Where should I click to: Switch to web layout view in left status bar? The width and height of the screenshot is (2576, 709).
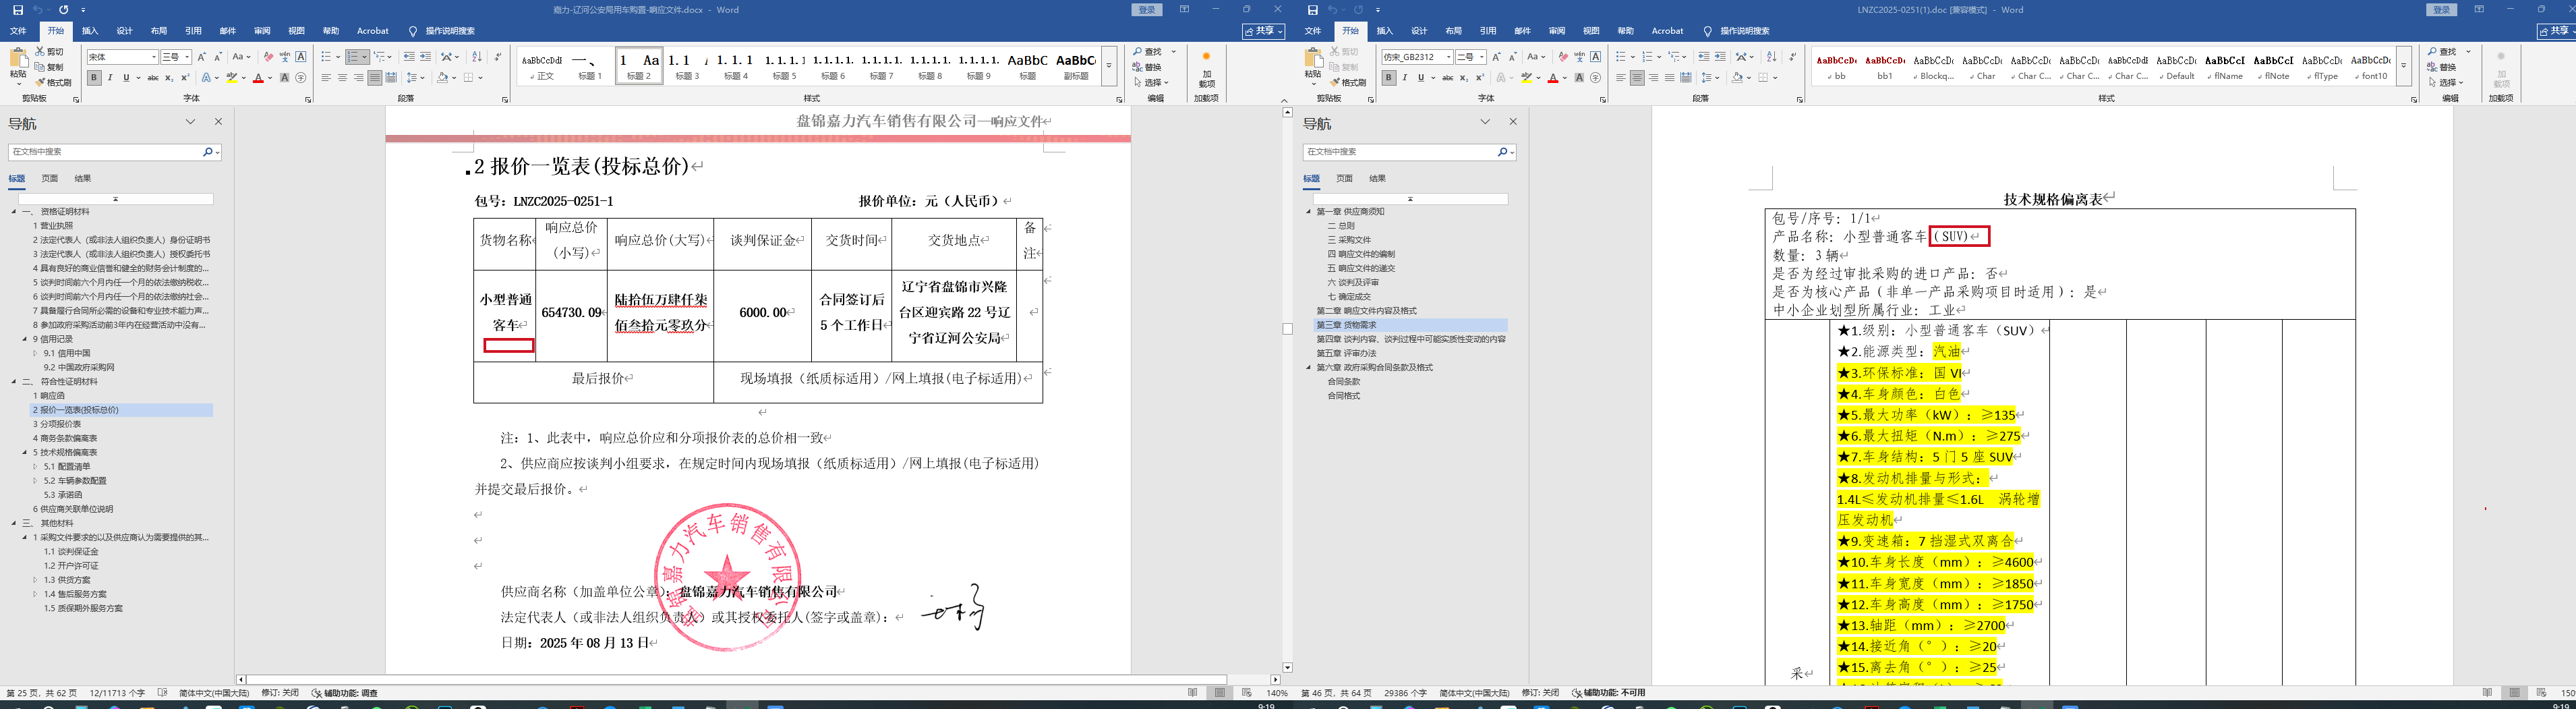coord(1247,693)
